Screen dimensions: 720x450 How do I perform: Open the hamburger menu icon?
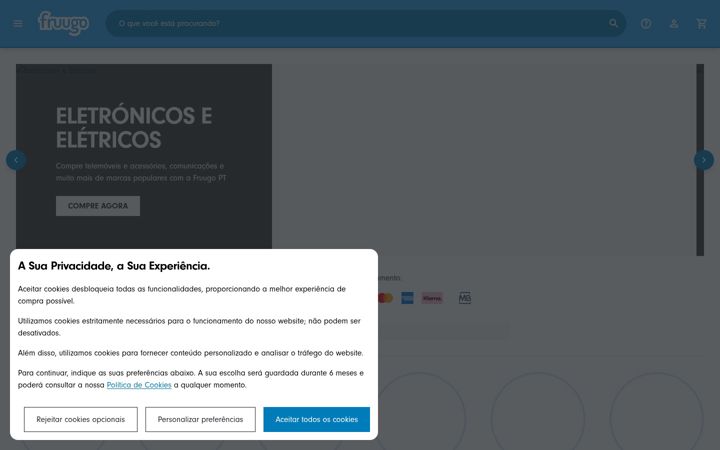pos(18,23)
